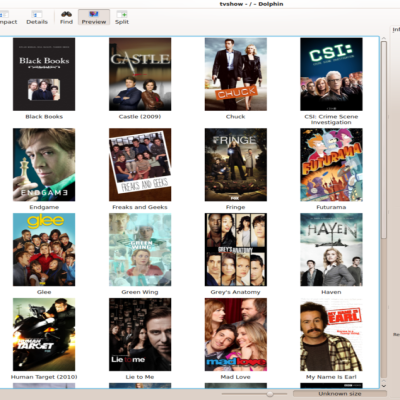This screenshot has height=400, width=400.
Task: Click the Find binoculars icon
Action: pyautogui.click(x=66, y=14)
